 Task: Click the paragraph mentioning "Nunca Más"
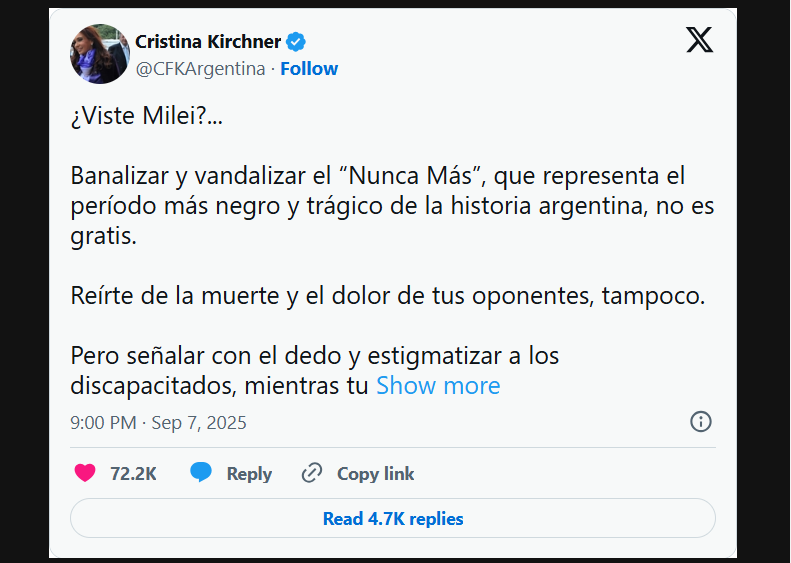tap(378, 208)
